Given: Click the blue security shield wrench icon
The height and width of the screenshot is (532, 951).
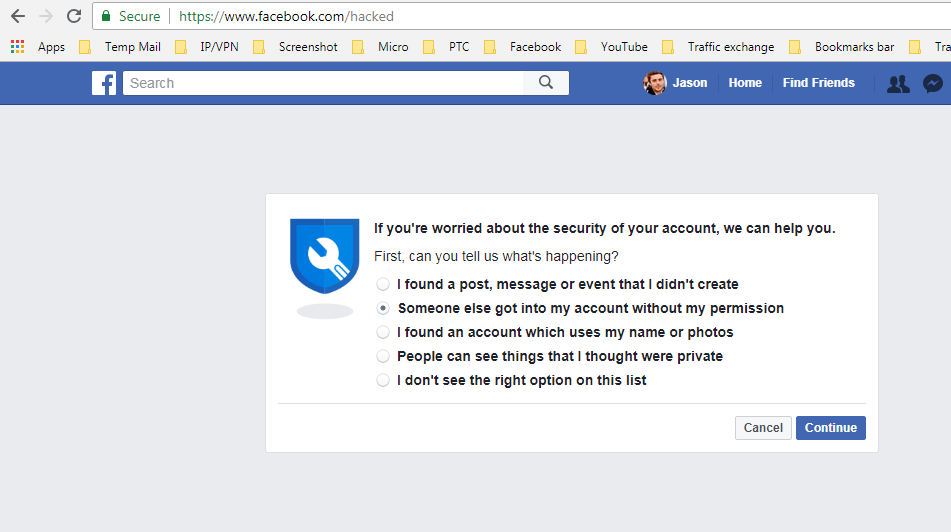Looking at the screenshot, I should [324, 256].
